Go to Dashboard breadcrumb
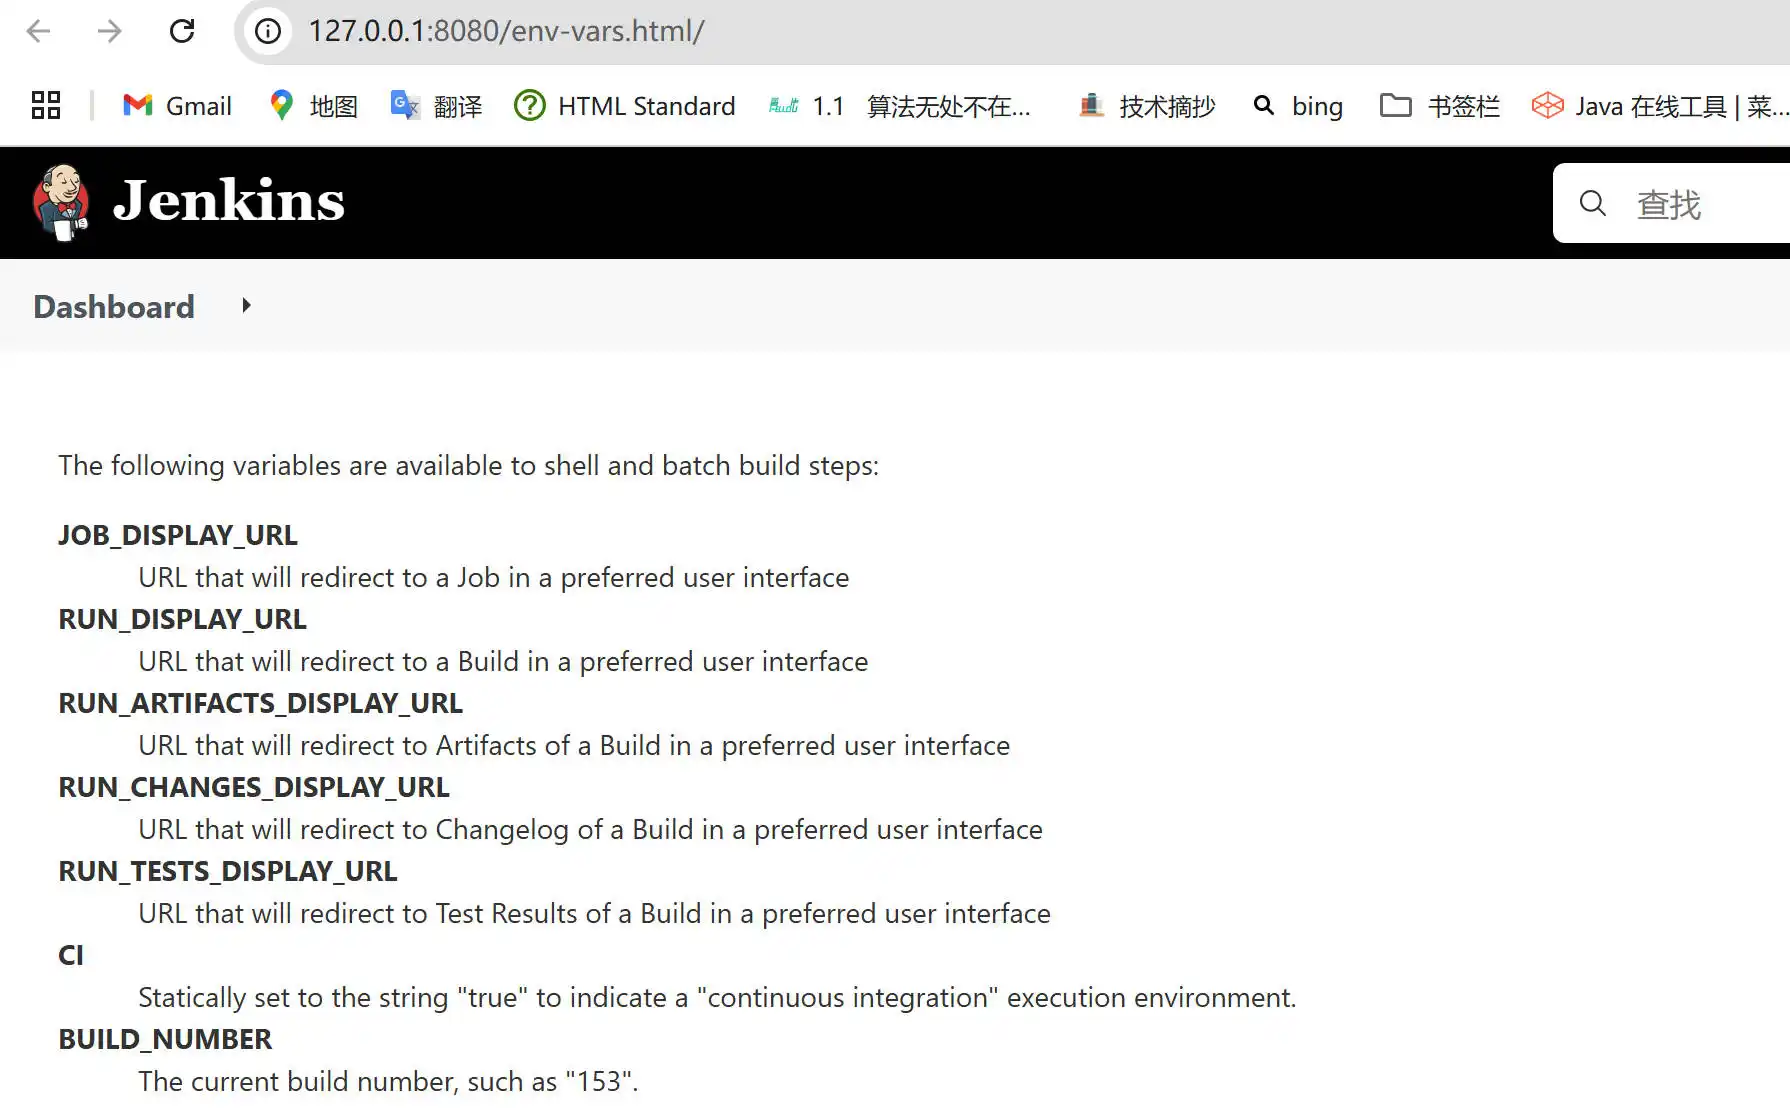 point(114,307)
